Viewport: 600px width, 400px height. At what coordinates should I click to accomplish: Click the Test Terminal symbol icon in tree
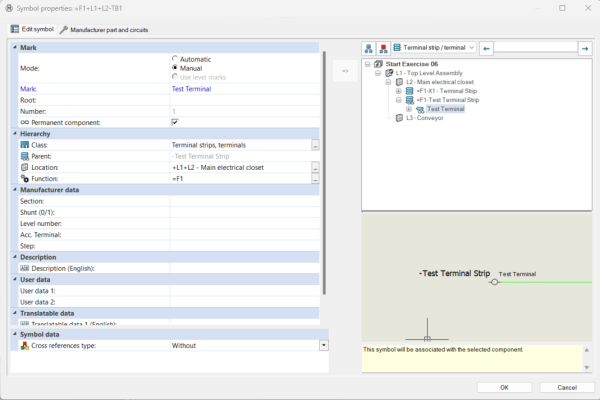pyautogui.click(x=420, y=109)
